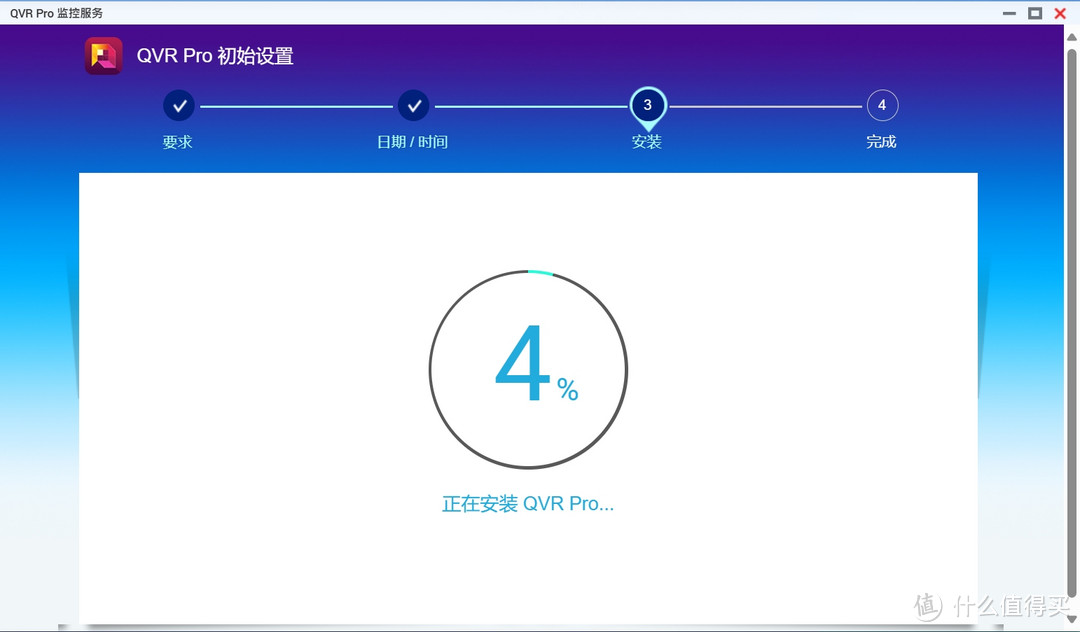Screen dimensions: 1080x632
Task: Click the completed checkmark for 要求 step
Action: tap(178, 104)
